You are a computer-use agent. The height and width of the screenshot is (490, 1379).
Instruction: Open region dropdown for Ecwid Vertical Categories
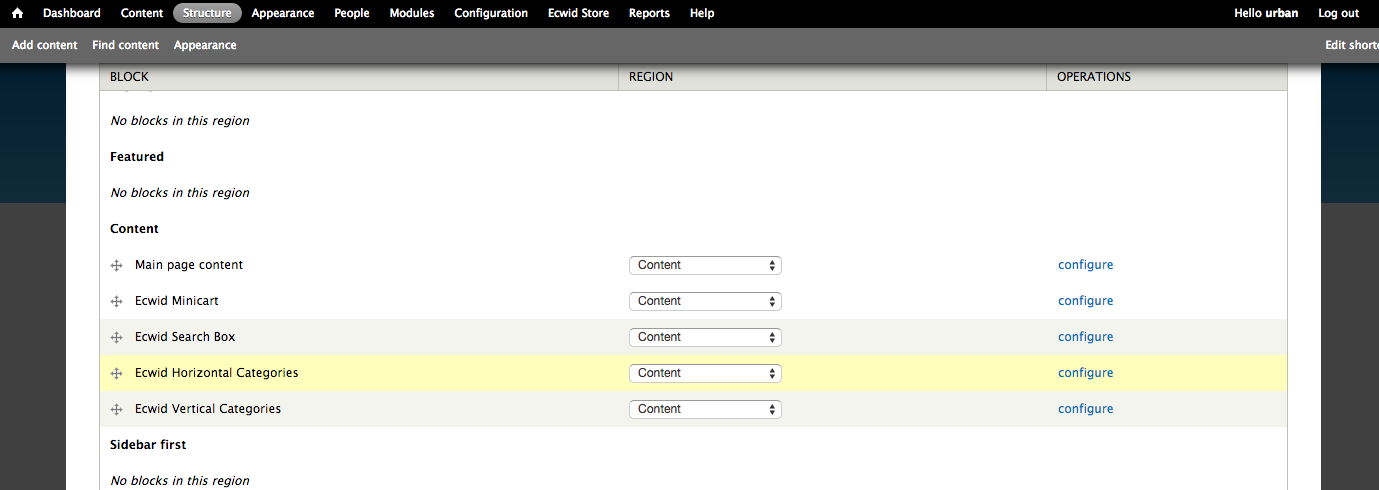pos(705,409)
